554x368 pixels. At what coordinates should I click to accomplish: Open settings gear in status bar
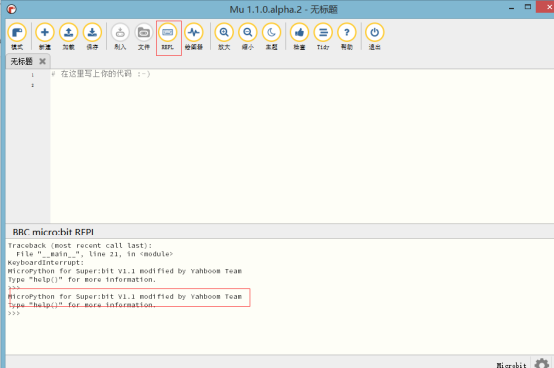[x=541, y=363]
